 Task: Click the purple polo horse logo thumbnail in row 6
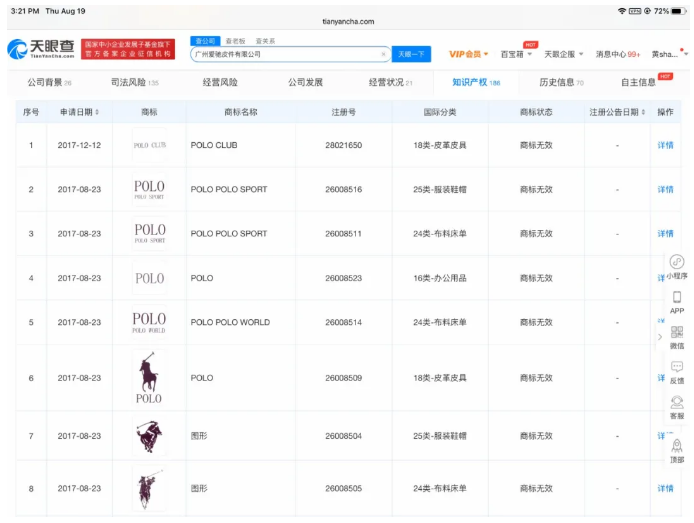[x=150, y=377]
